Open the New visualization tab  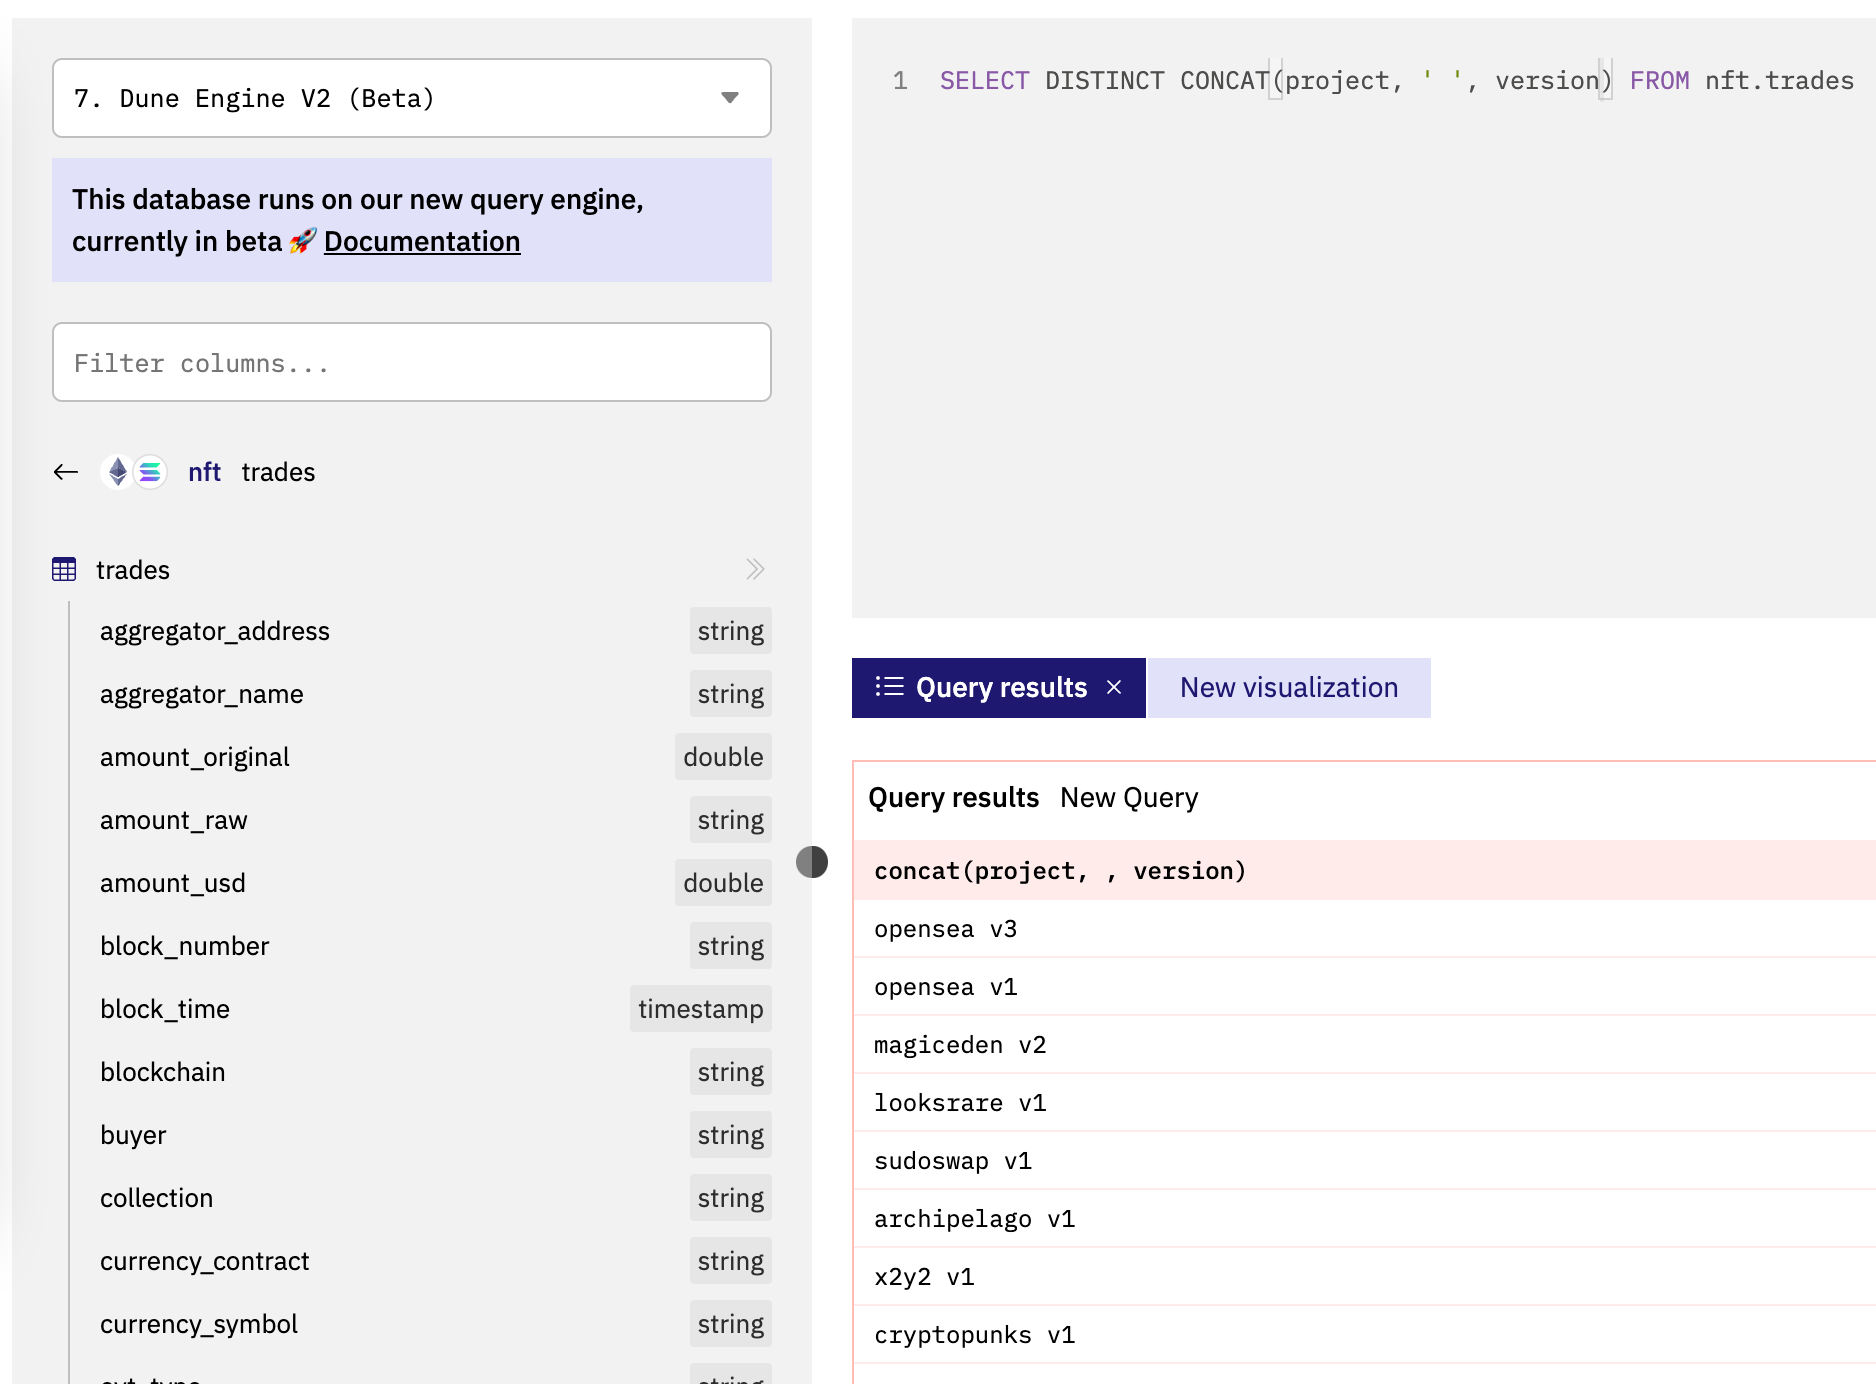[x=1289, y=688]
